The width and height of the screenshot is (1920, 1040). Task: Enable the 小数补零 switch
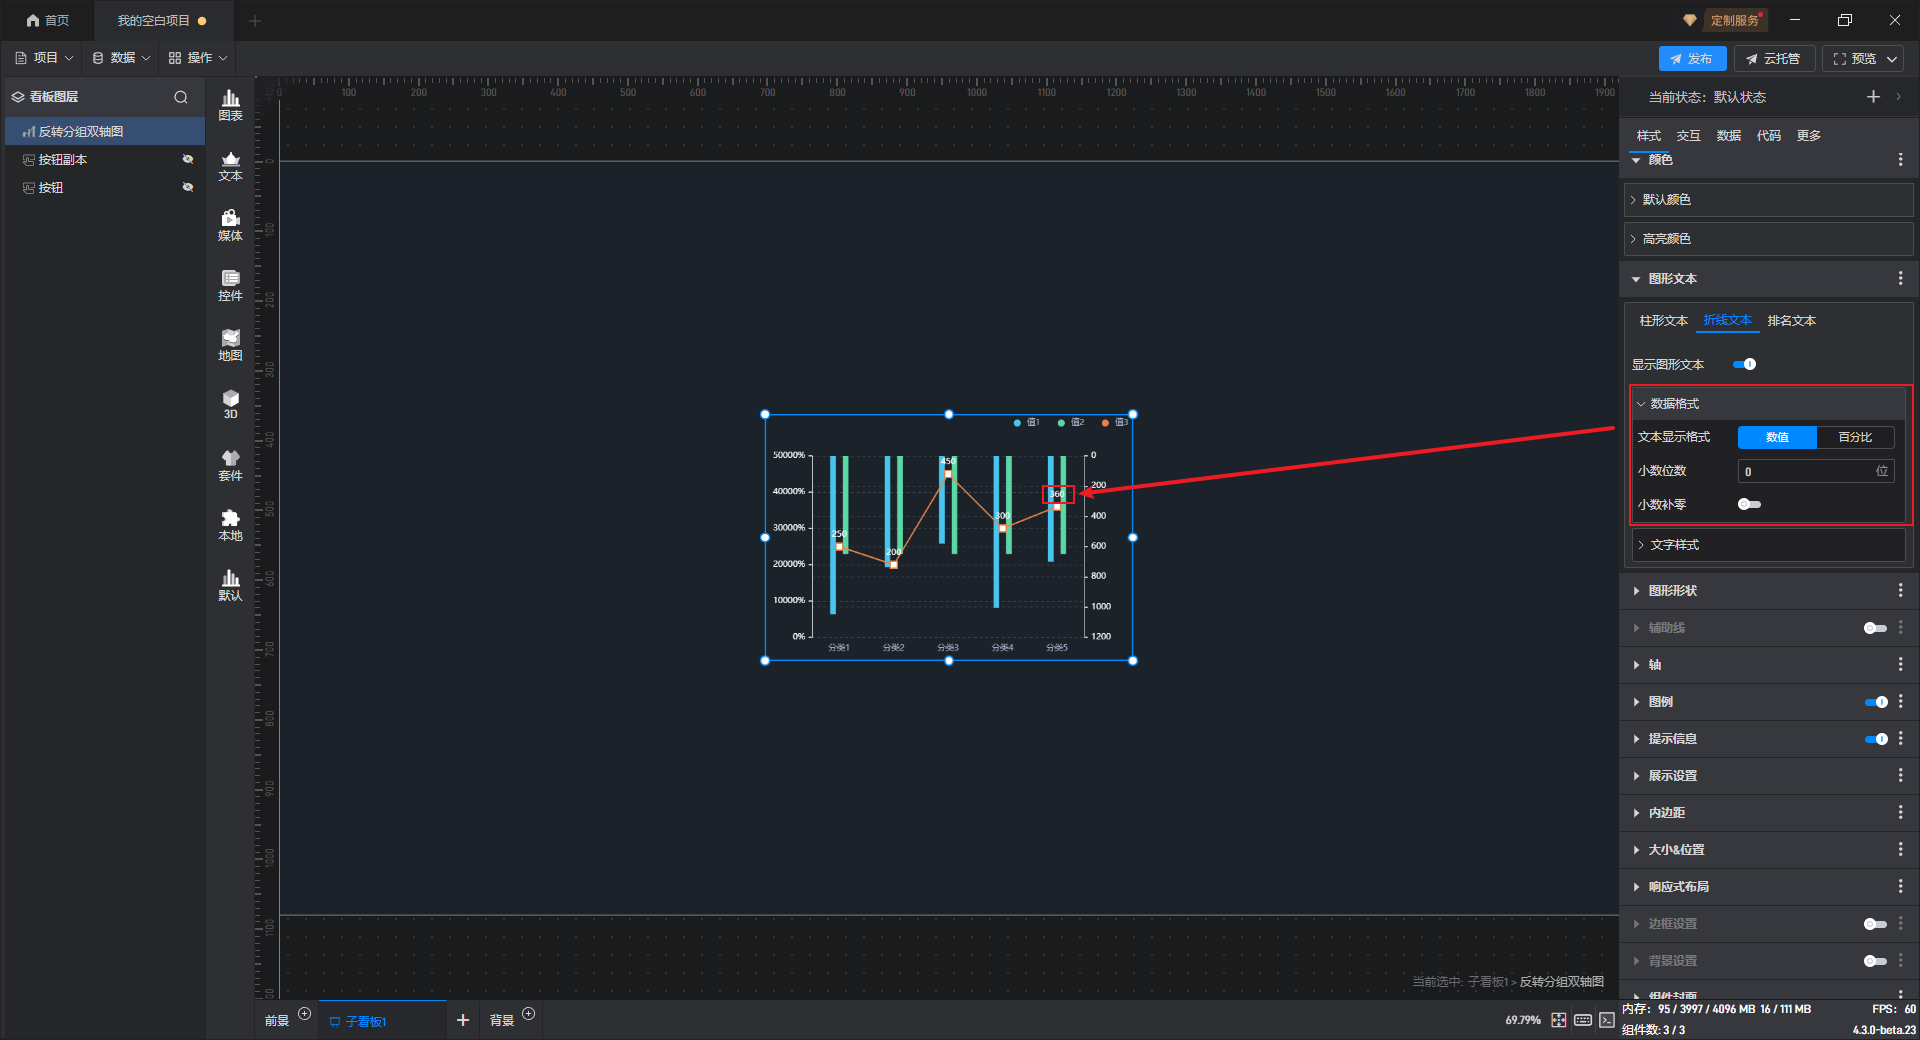1749,505
